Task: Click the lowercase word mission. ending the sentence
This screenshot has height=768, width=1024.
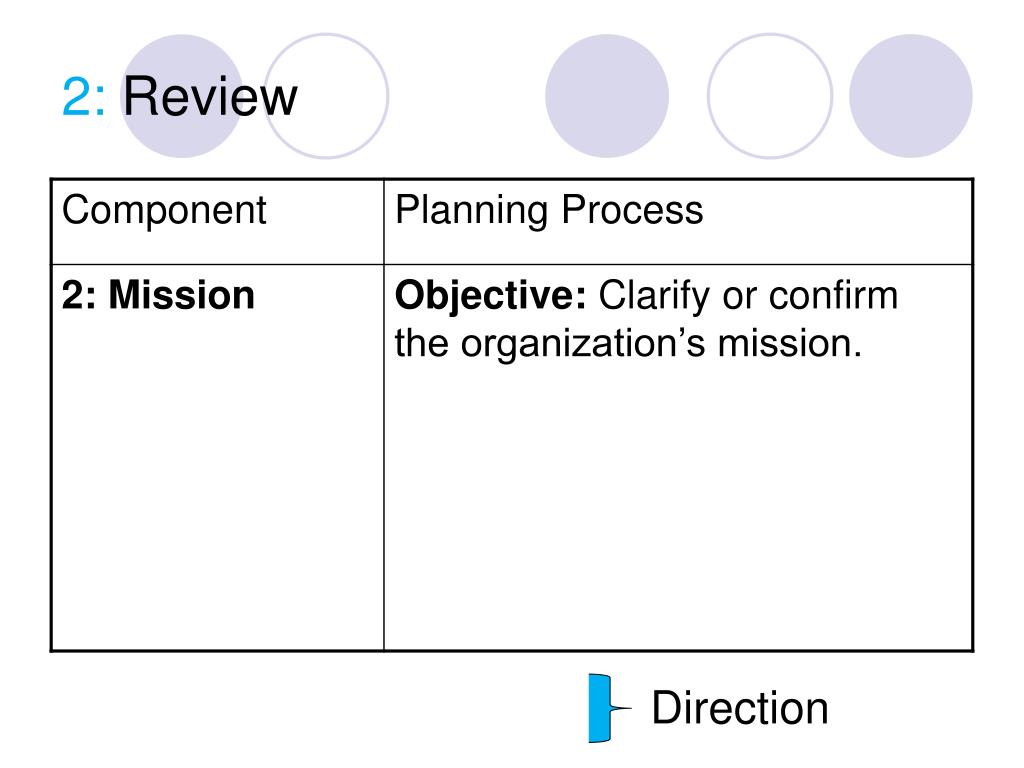Action: pos(790,344)
